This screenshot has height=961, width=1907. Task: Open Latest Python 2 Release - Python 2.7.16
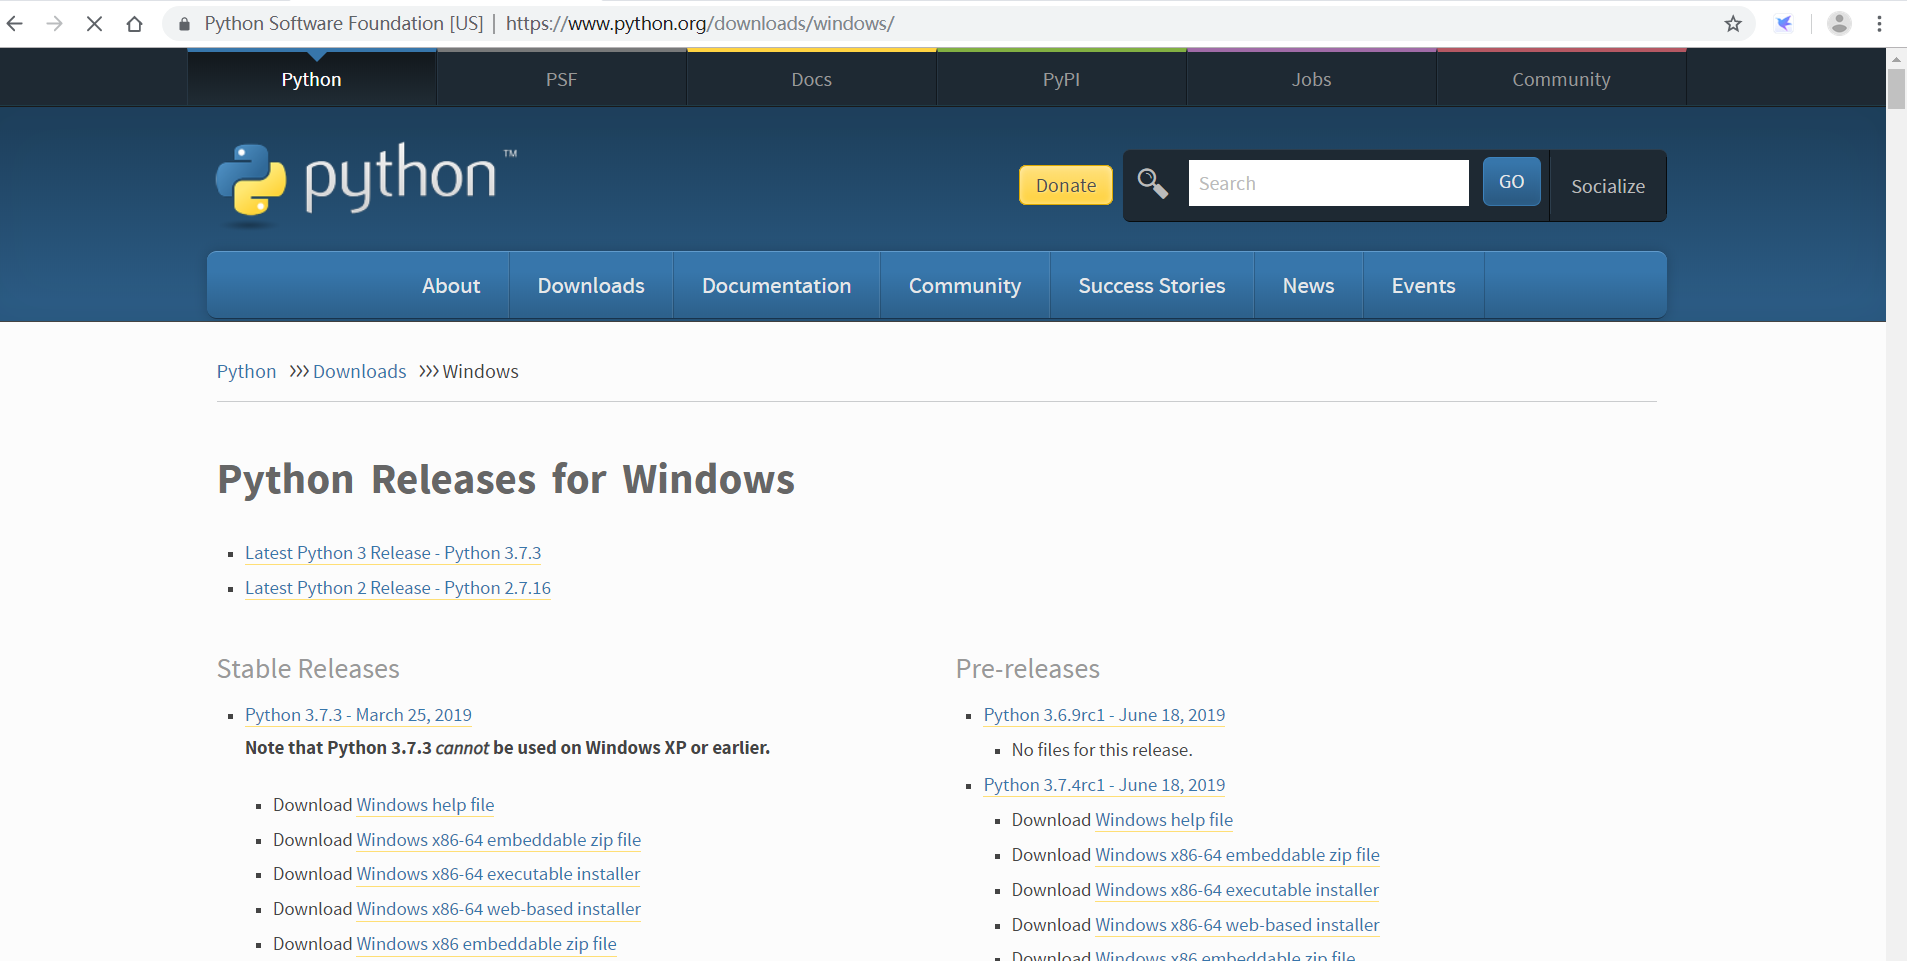tap(398, 588)
